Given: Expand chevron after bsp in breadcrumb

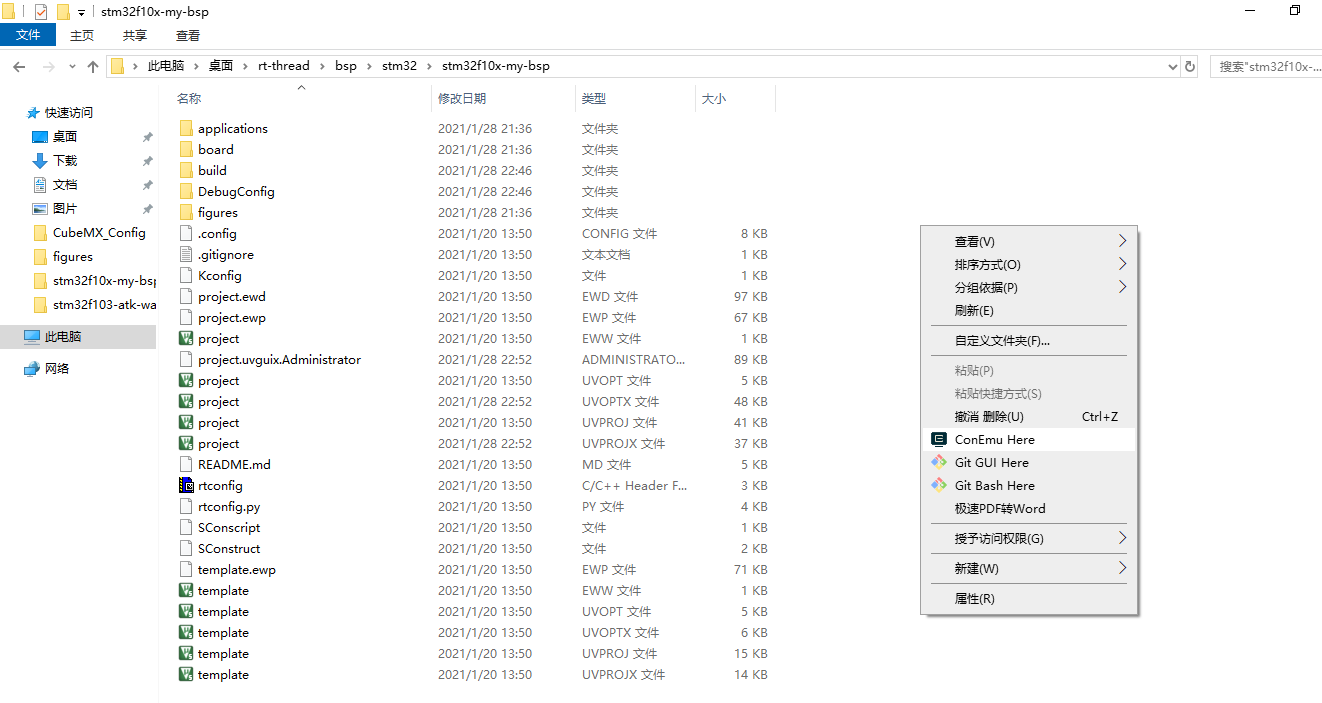Looking at the screenshot, I should 369,66.
